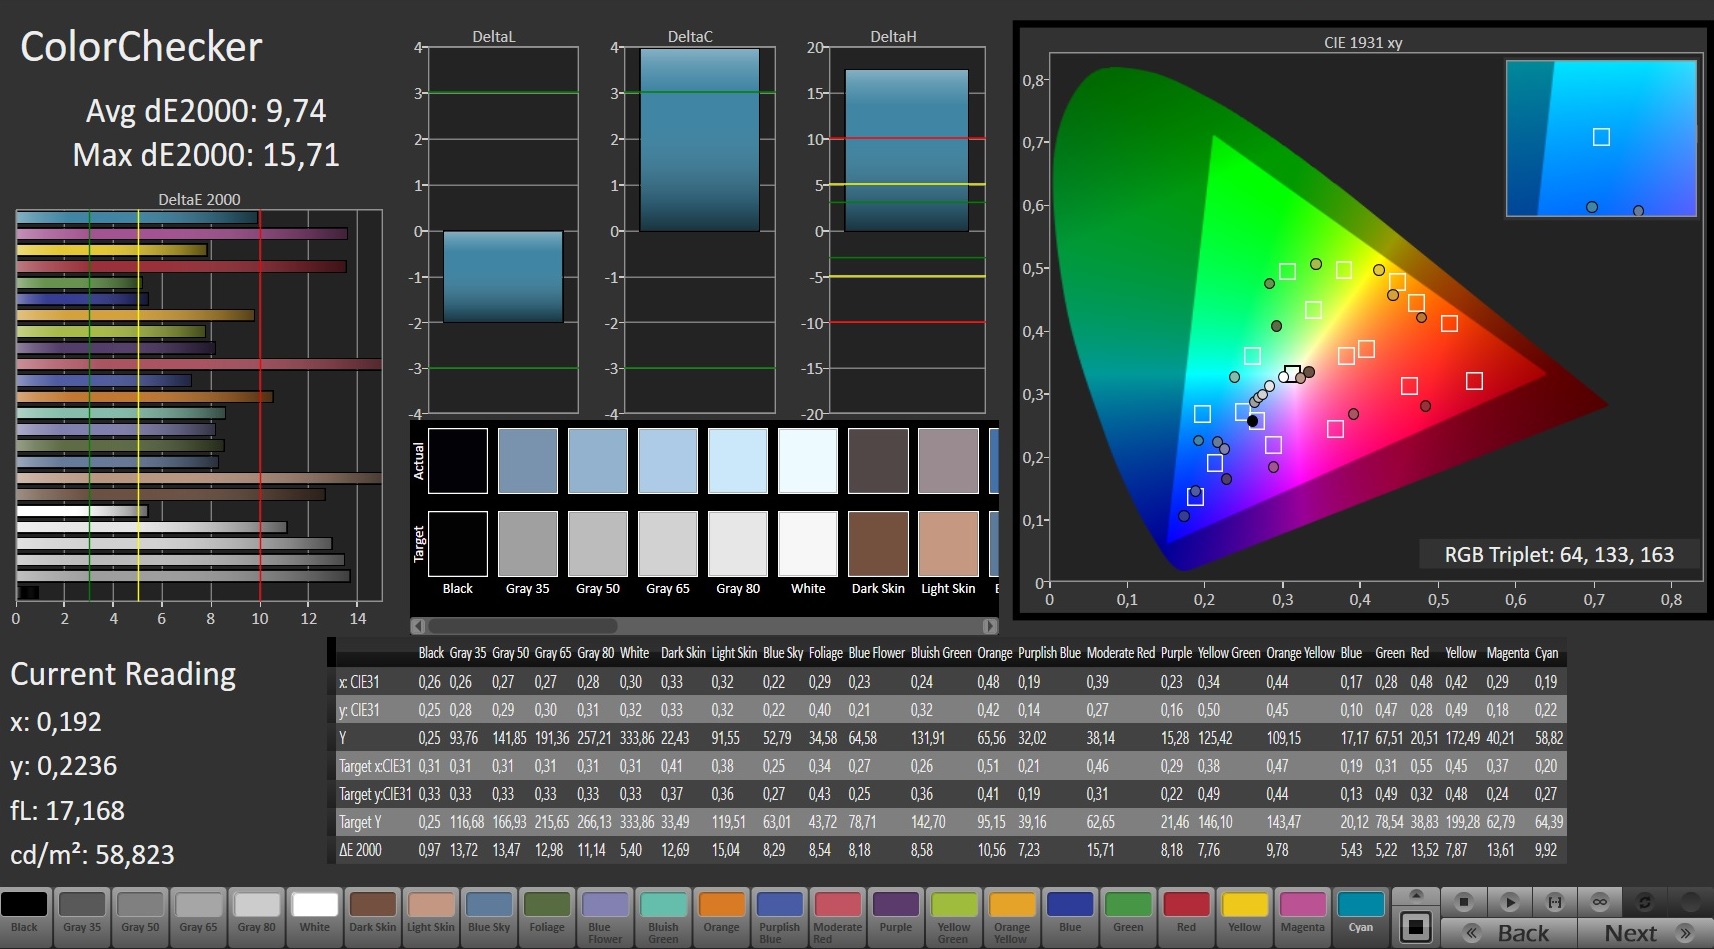Click the zoomed CIE inset preview

[1601, 138]
